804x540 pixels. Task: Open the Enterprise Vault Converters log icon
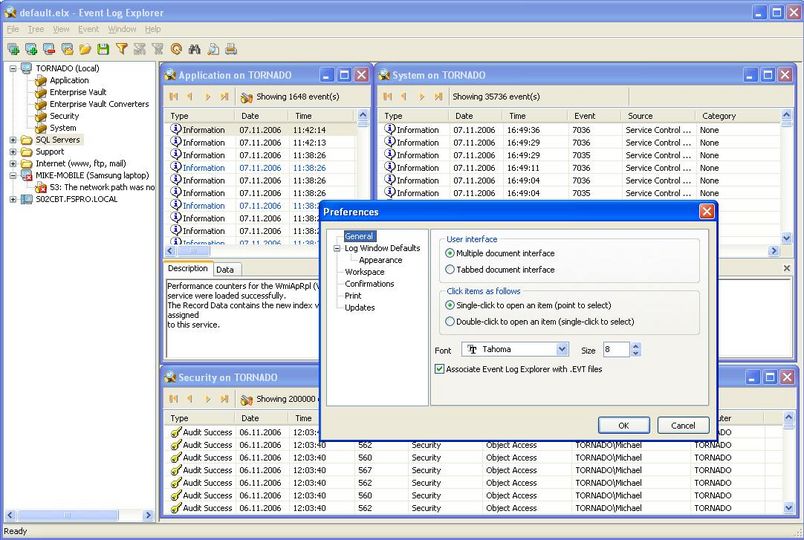pyautogui.click(x=41, y=104)
